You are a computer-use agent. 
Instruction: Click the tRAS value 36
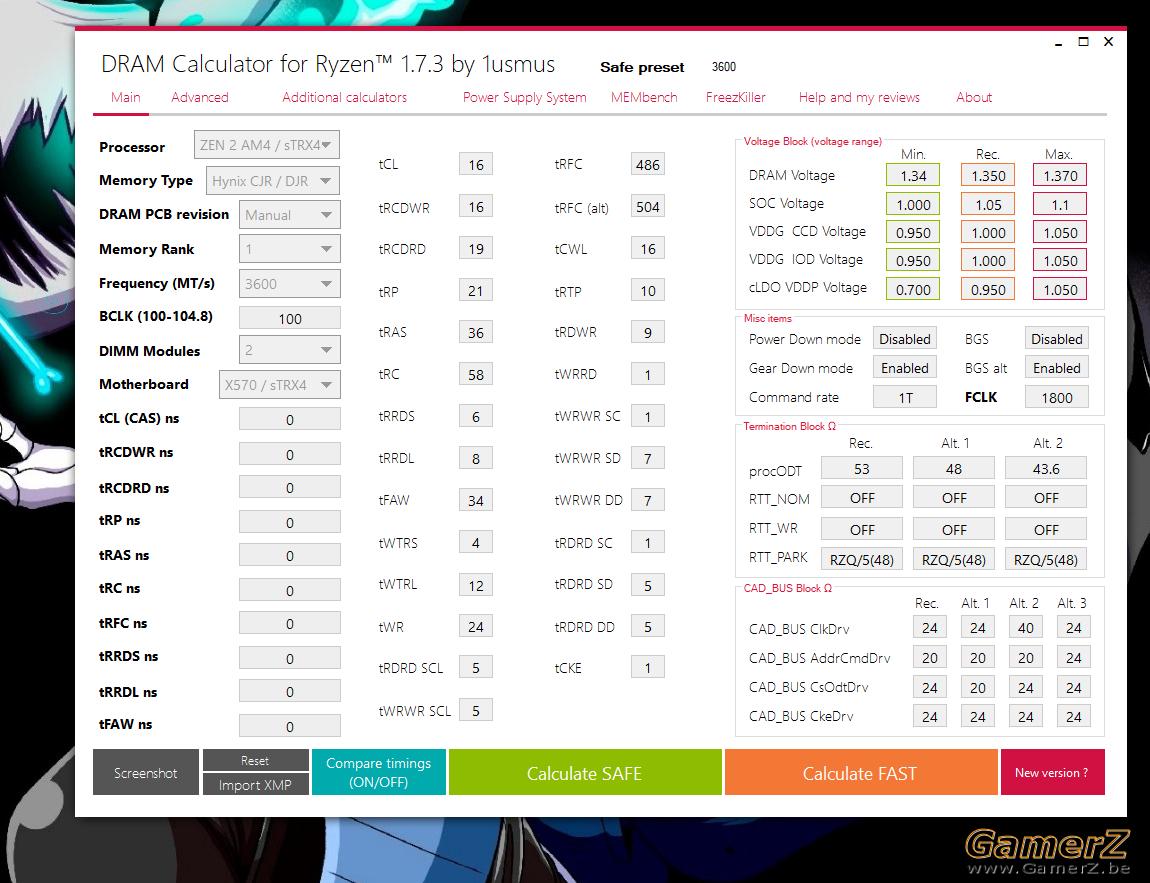476,332
